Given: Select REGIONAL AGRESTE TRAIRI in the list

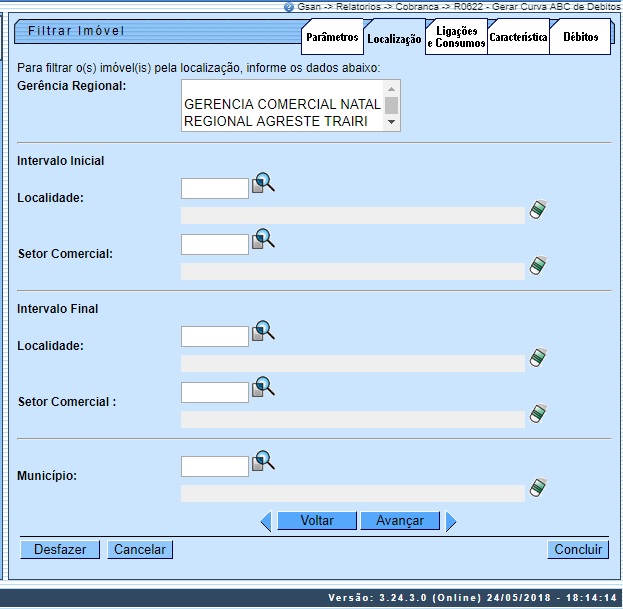Looking at the screenshot, I should [x=282, y=121].
